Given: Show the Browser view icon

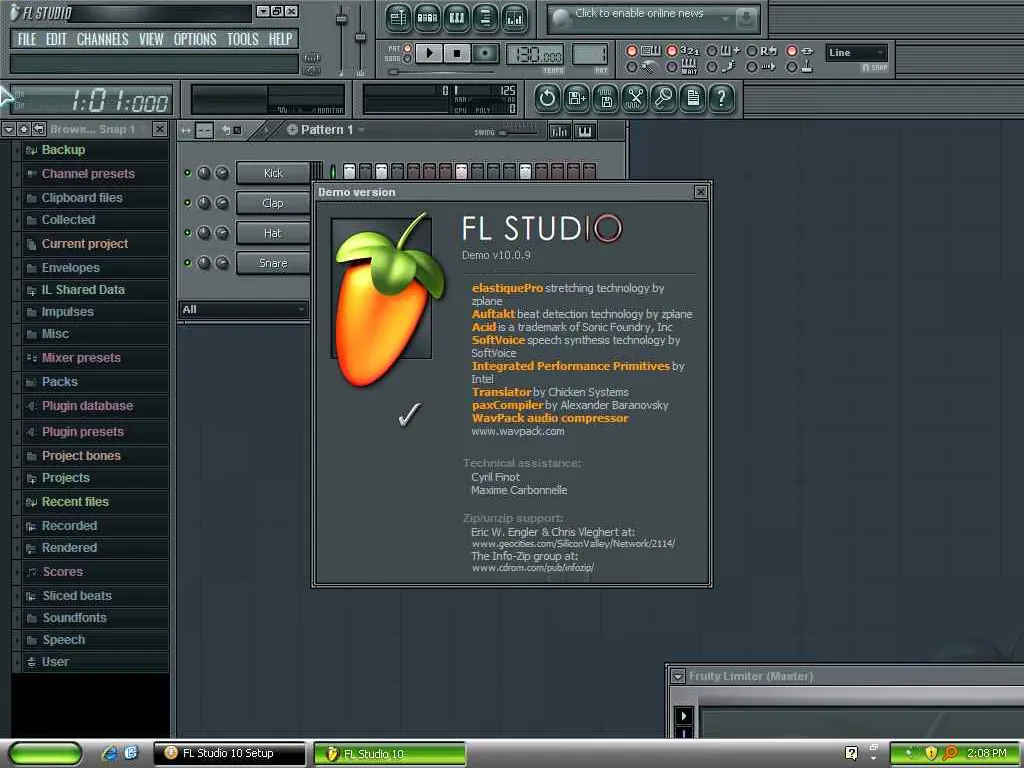Looking at the screenshot, I should coord(485,18).
